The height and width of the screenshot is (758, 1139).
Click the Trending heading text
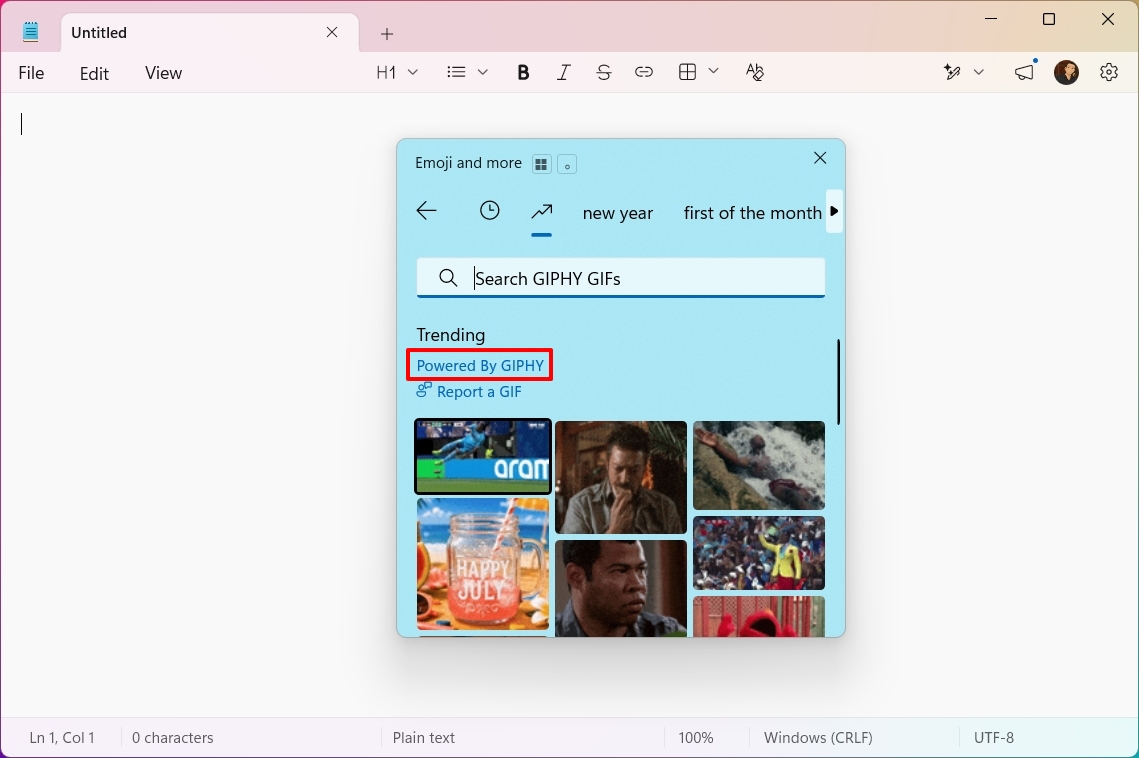pyautogui.click(x=450, y=334)
